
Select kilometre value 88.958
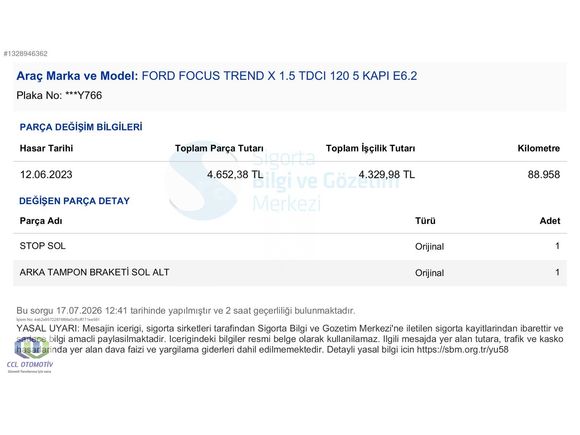(544, 175)
